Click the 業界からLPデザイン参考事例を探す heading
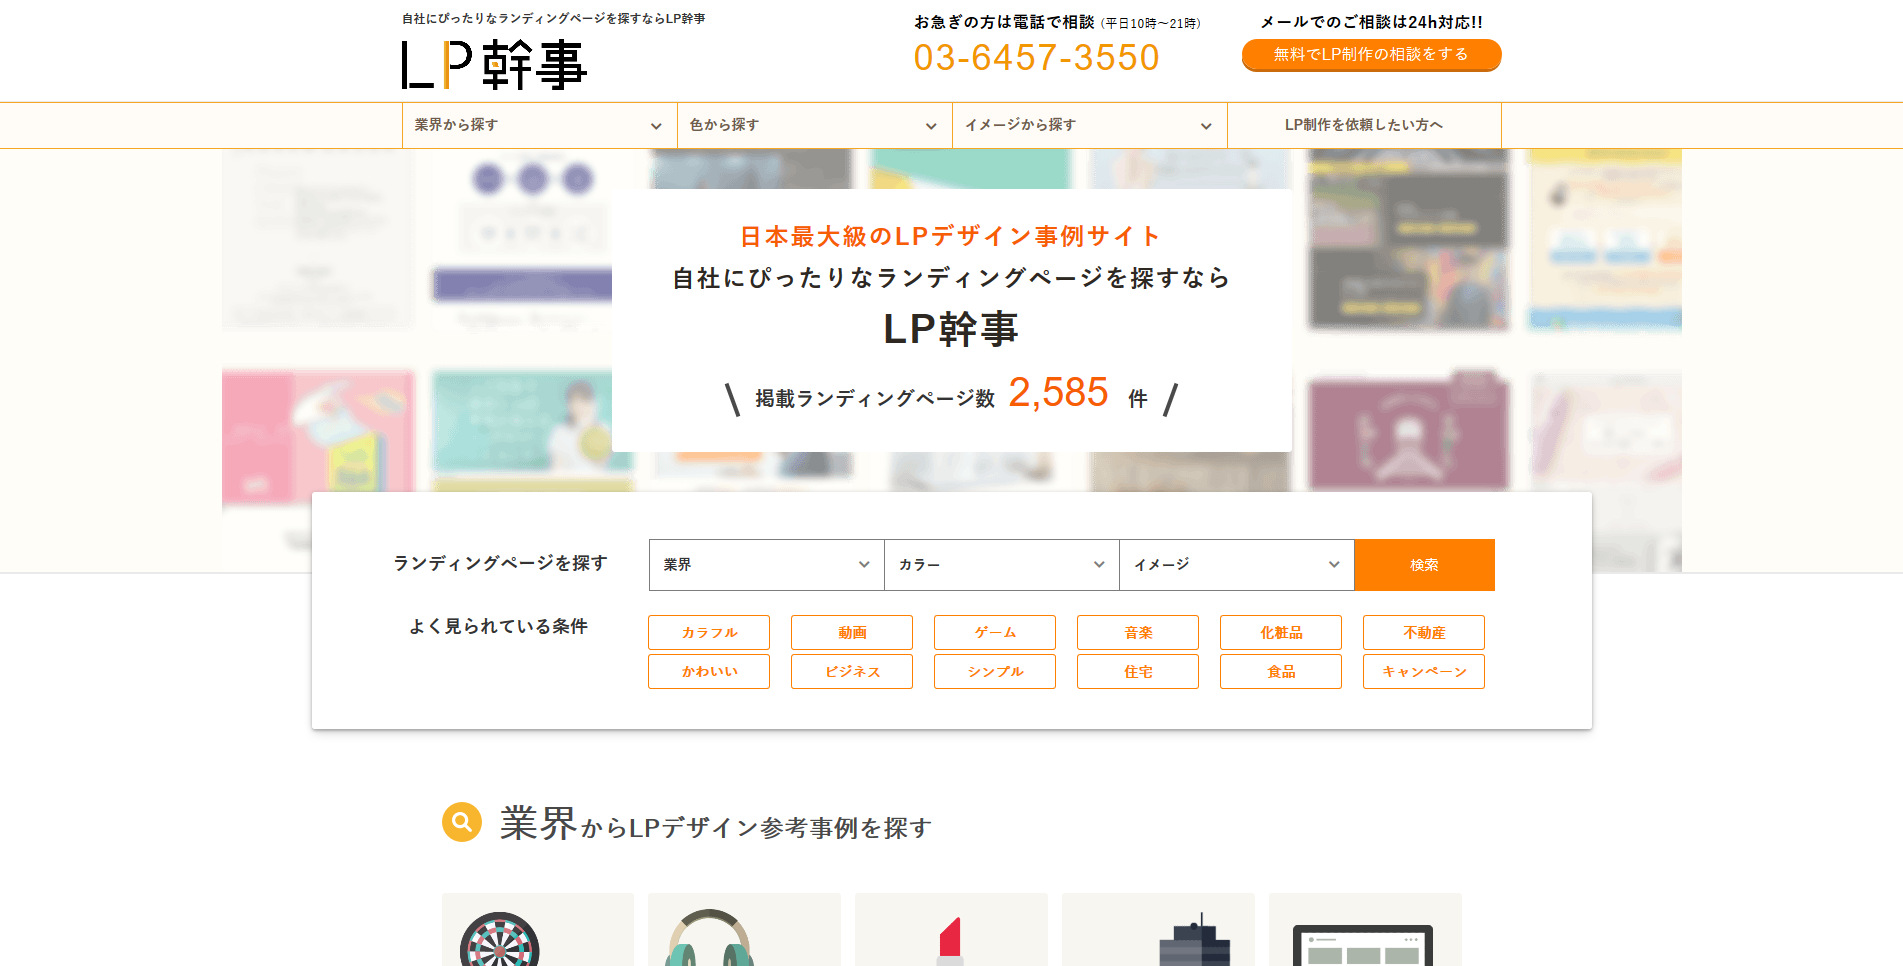 pos(716,825)
